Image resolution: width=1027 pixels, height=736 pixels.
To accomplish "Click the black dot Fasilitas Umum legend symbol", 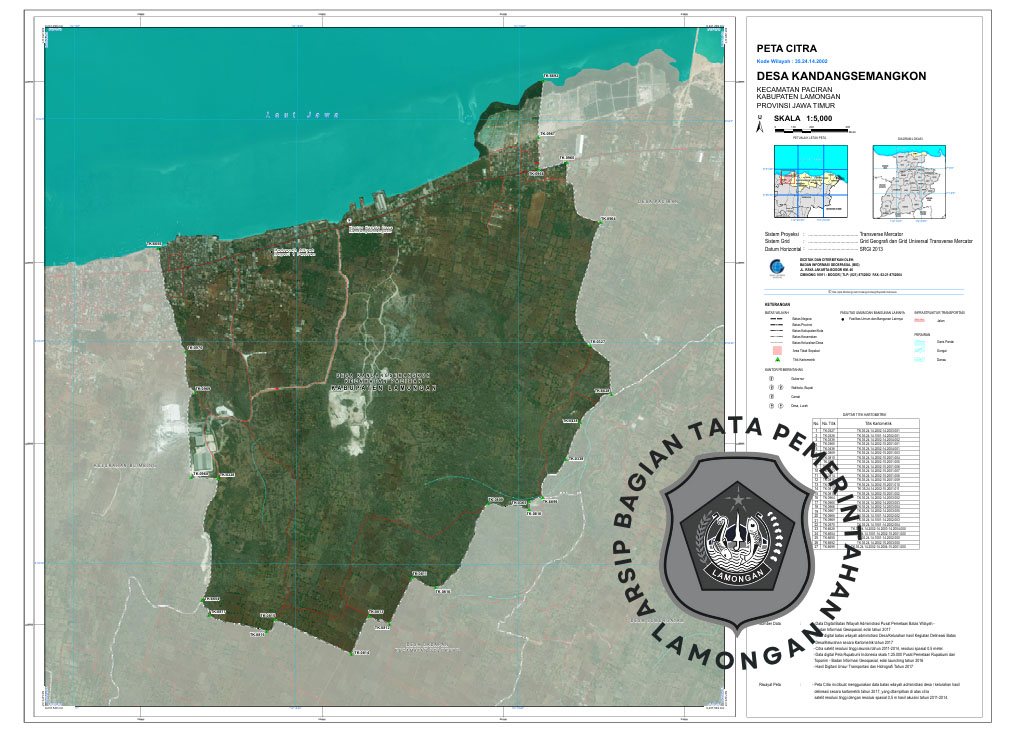I will tap(843, 320).
